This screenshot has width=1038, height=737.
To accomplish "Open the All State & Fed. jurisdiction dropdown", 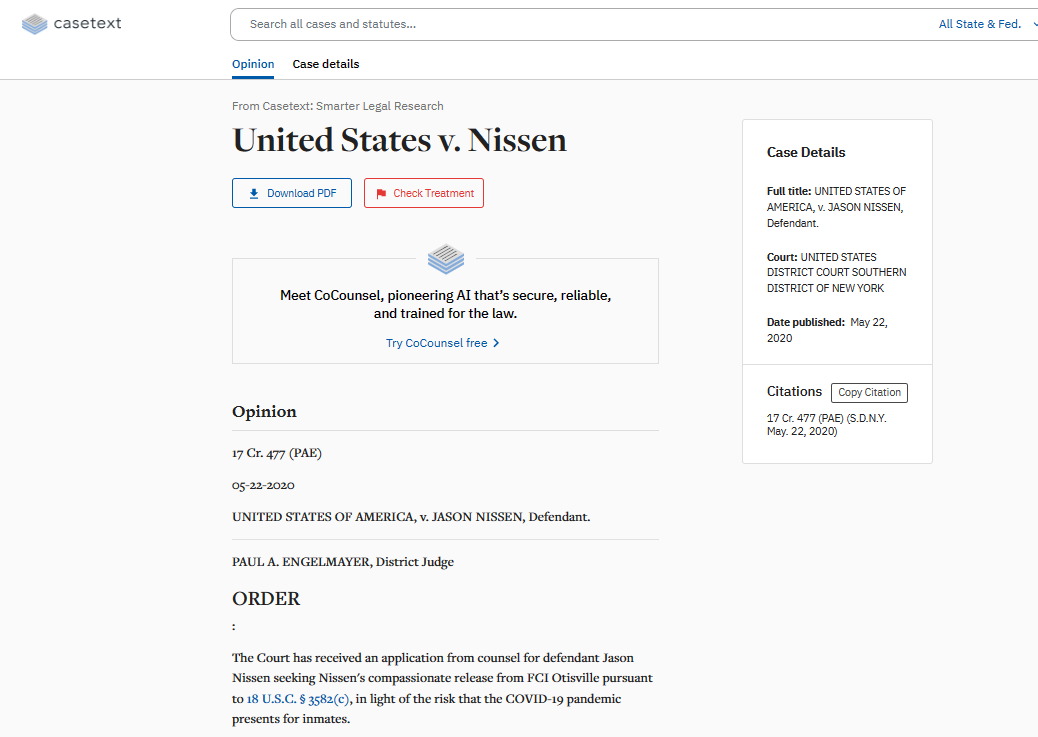I will tap(980, 24).
